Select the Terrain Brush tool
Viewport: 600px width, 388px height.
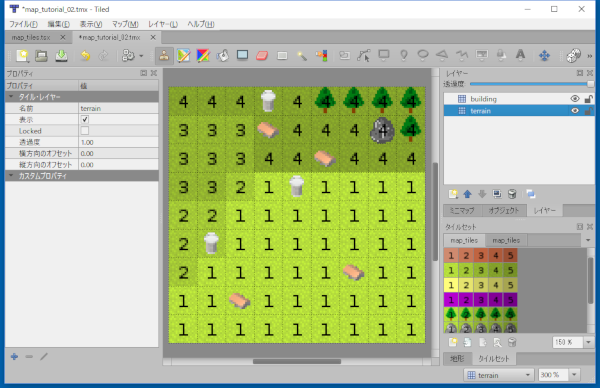[184, 56]
